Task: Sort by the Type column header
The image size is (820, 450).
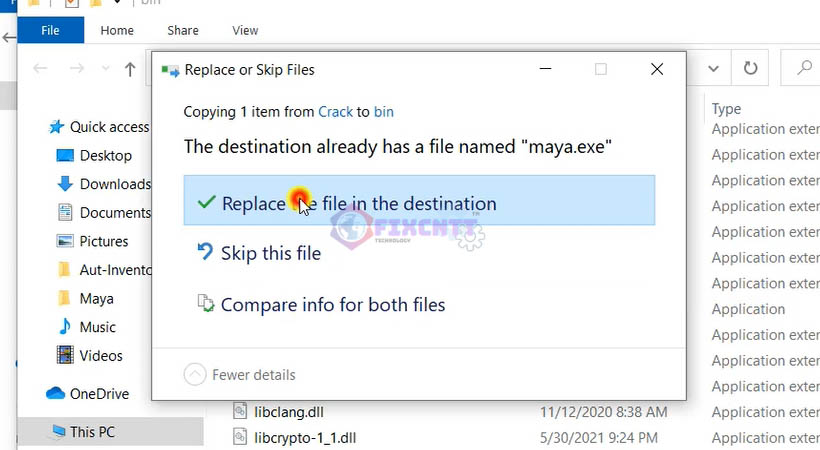Action: tap(726, 109)
